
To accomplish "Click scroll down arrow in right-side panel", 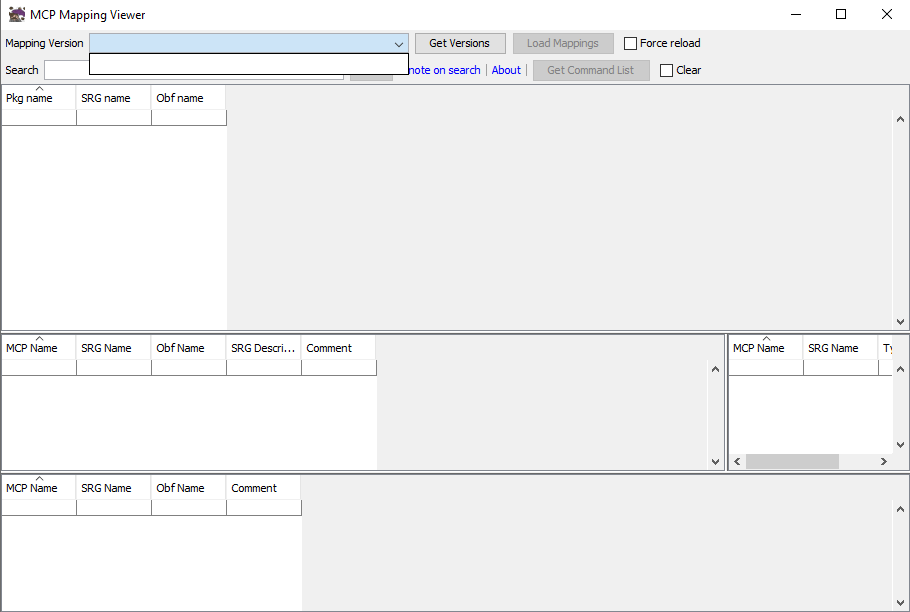I will coord(900,445).
